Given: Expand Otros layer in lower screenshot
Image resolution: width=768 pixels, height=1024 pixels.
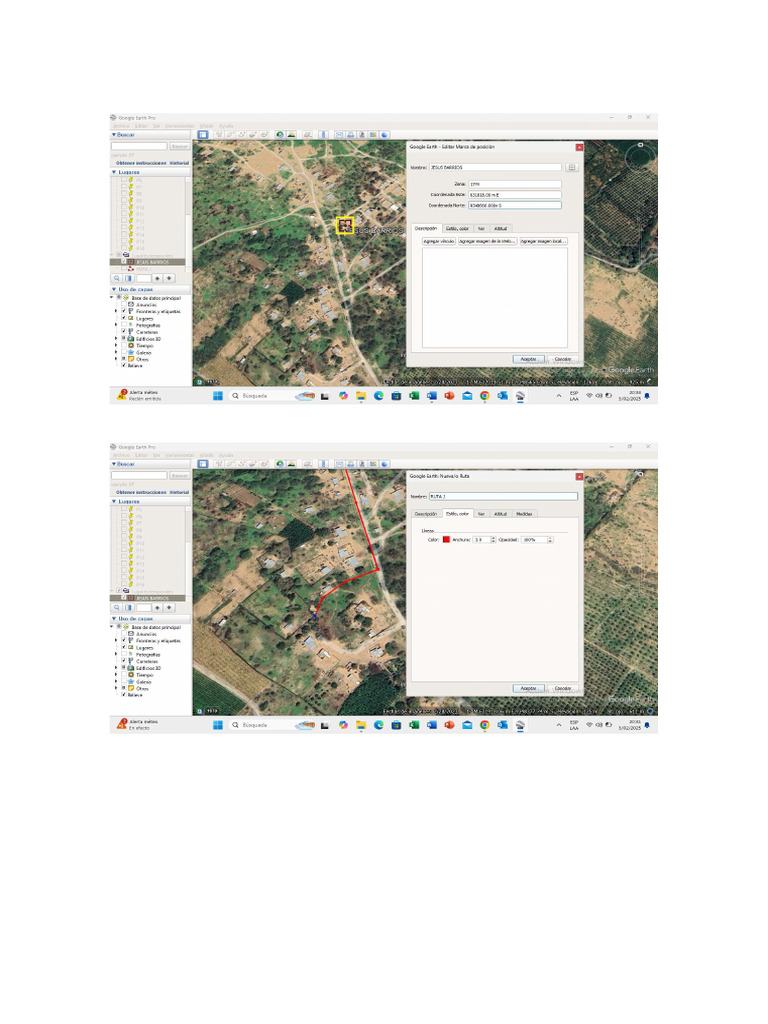Looking at the screenshot, I should coord(116,688).
